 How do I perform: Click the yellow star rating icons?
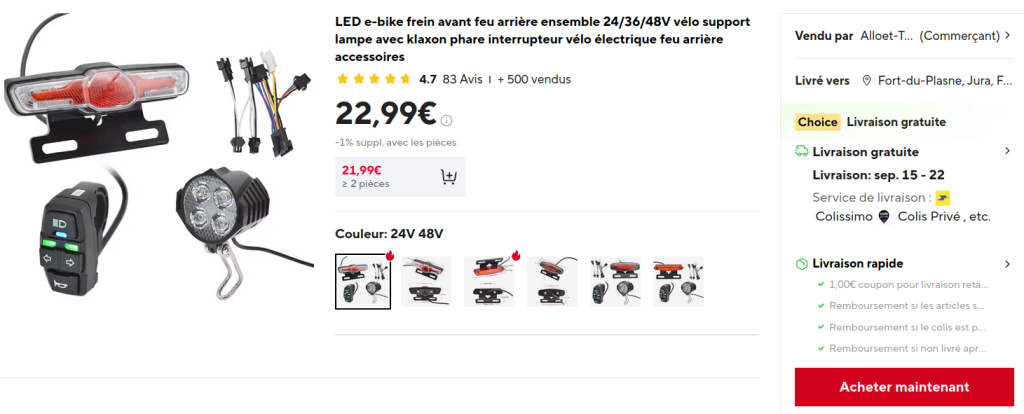pos(374,79)
